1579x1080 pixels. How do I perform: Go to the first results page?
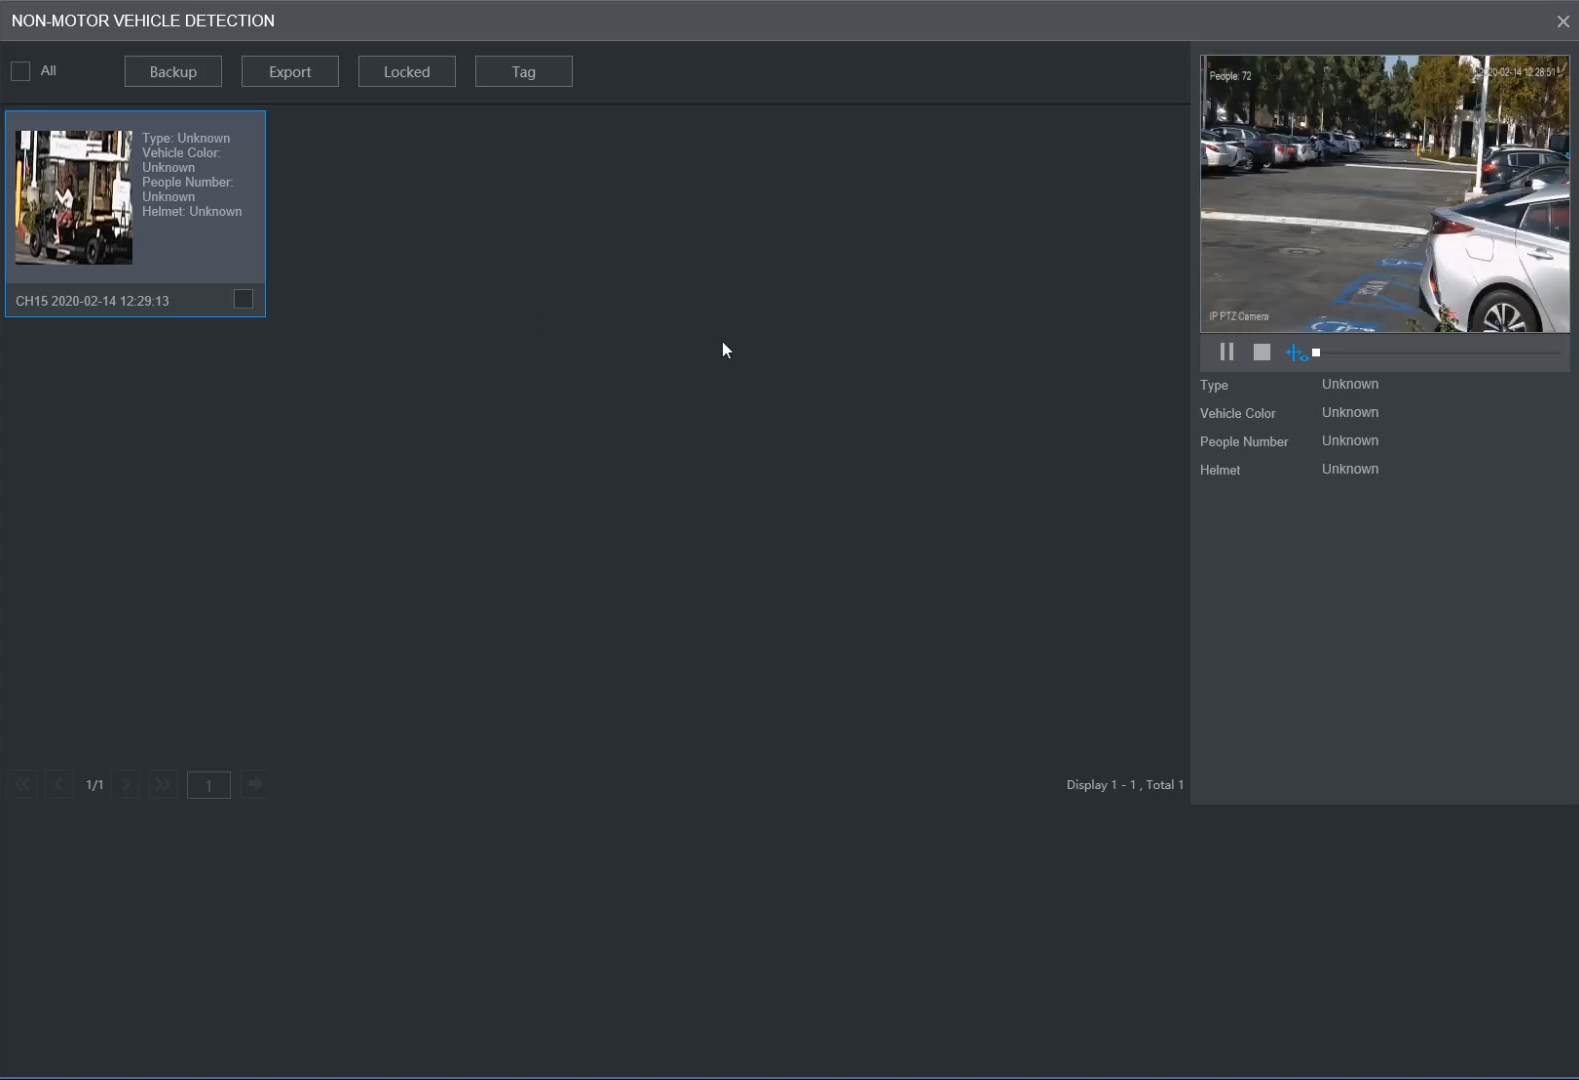coord(23,785)
